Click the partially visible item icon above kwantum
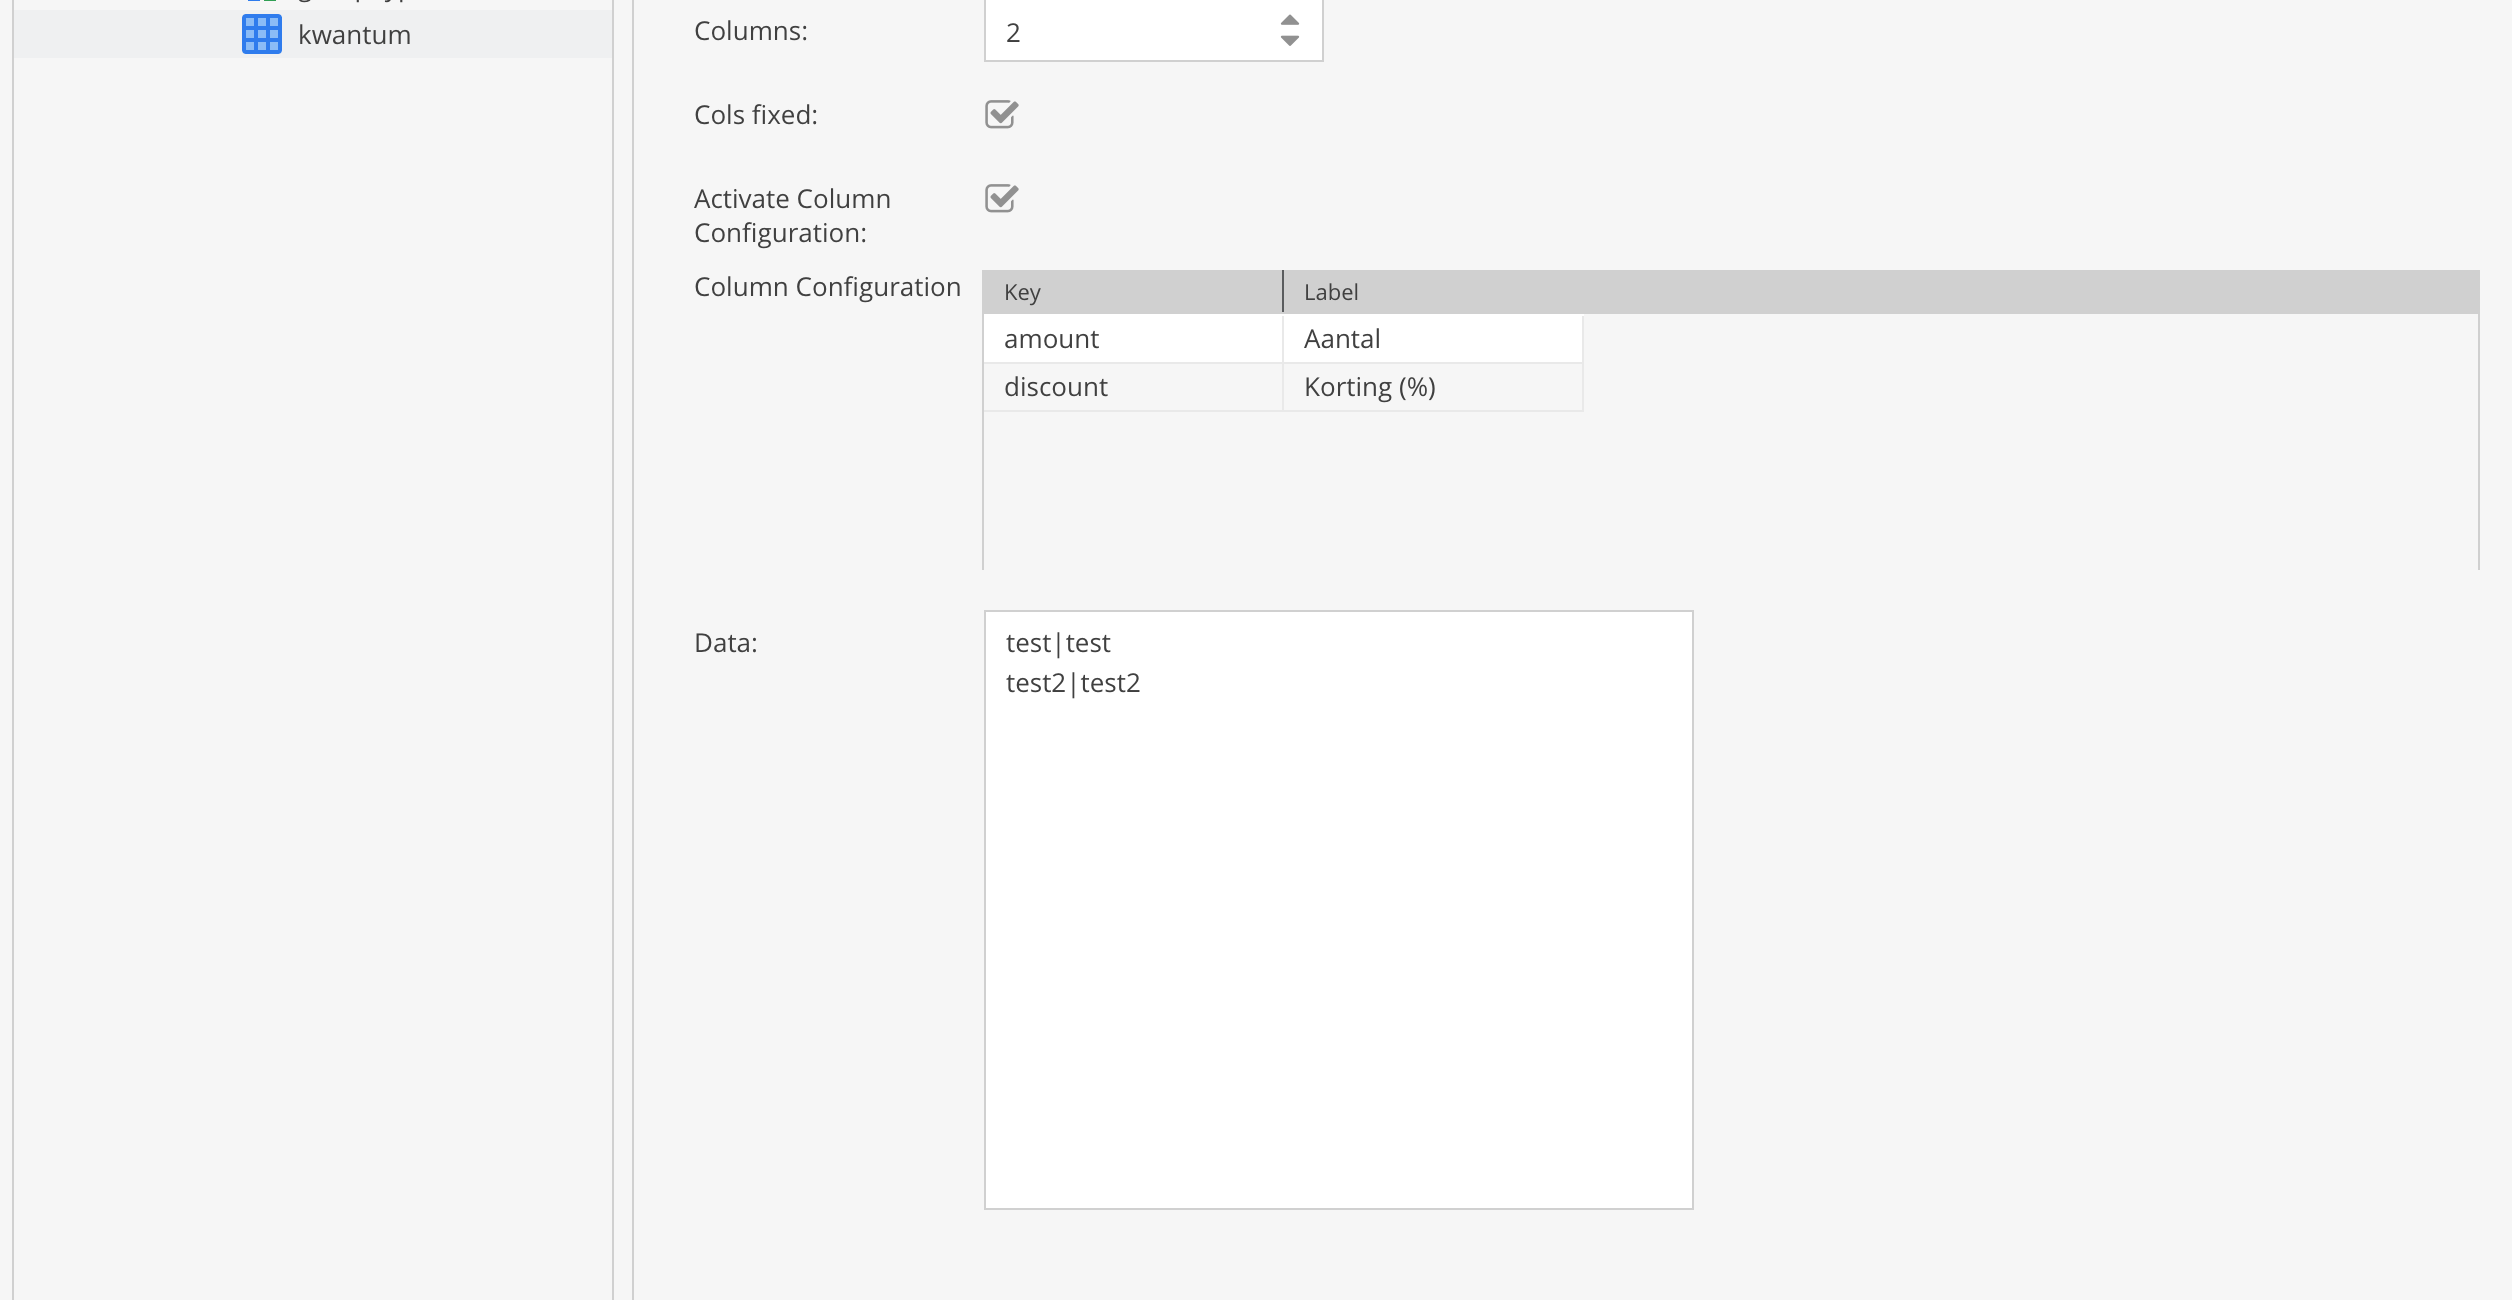 tap(261, 2)
